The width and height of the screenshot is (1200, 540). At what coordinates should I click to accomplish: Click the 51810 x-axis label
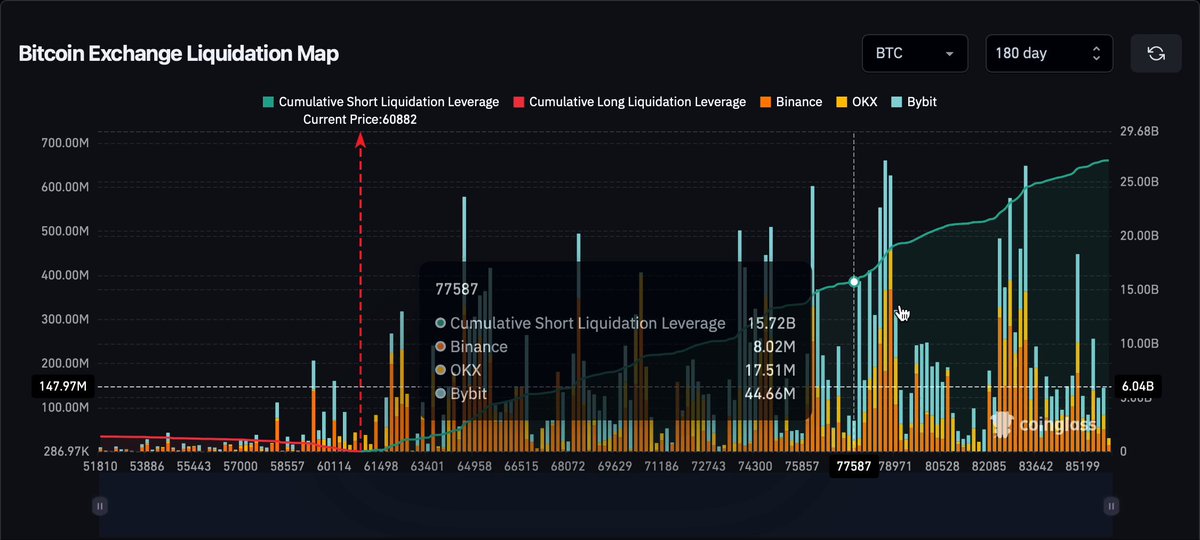[102, 467]
